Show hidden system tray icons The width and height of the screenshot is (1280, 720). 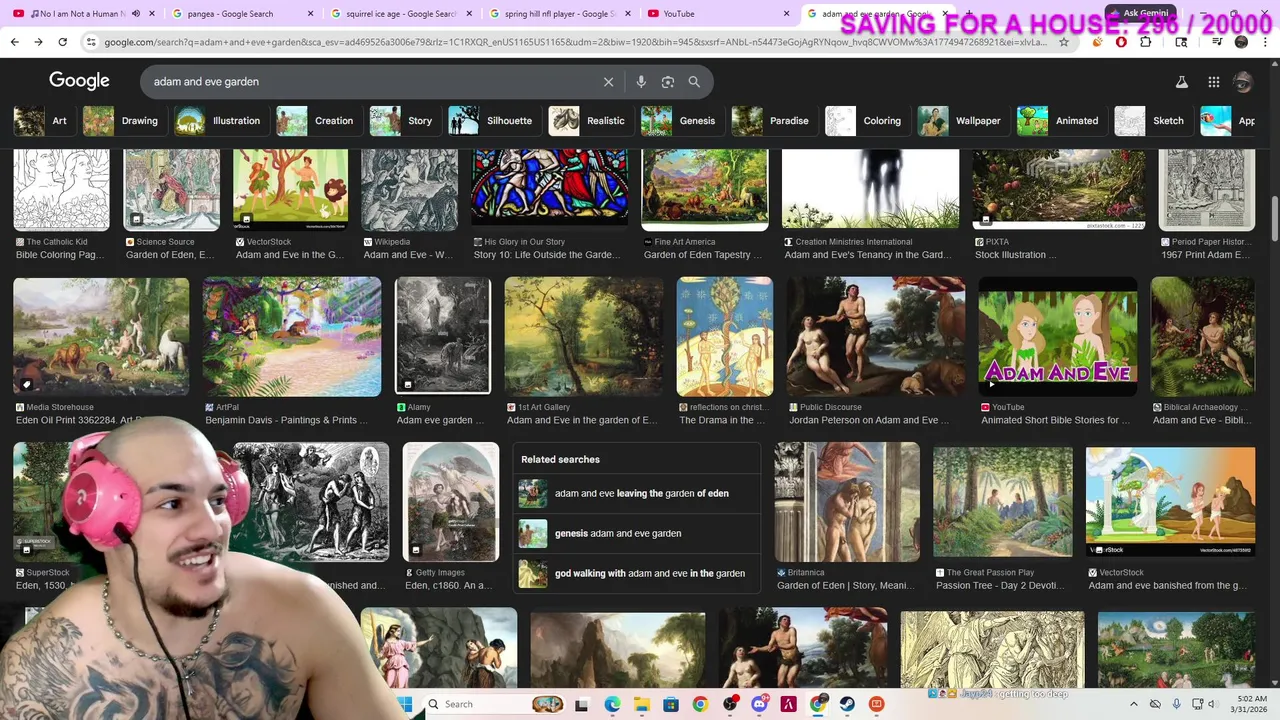click(1133, 704)
